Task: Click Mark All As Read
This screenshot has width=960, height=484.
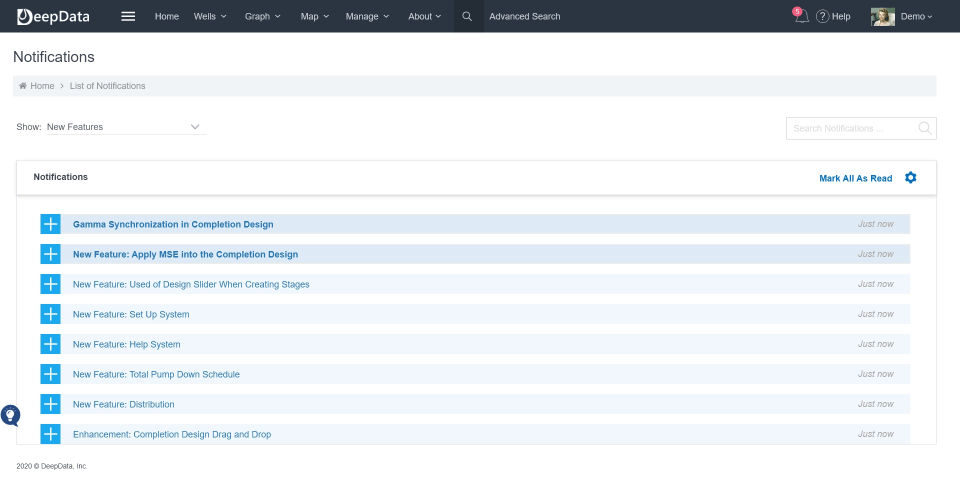Action: click(x=855, y=178)
